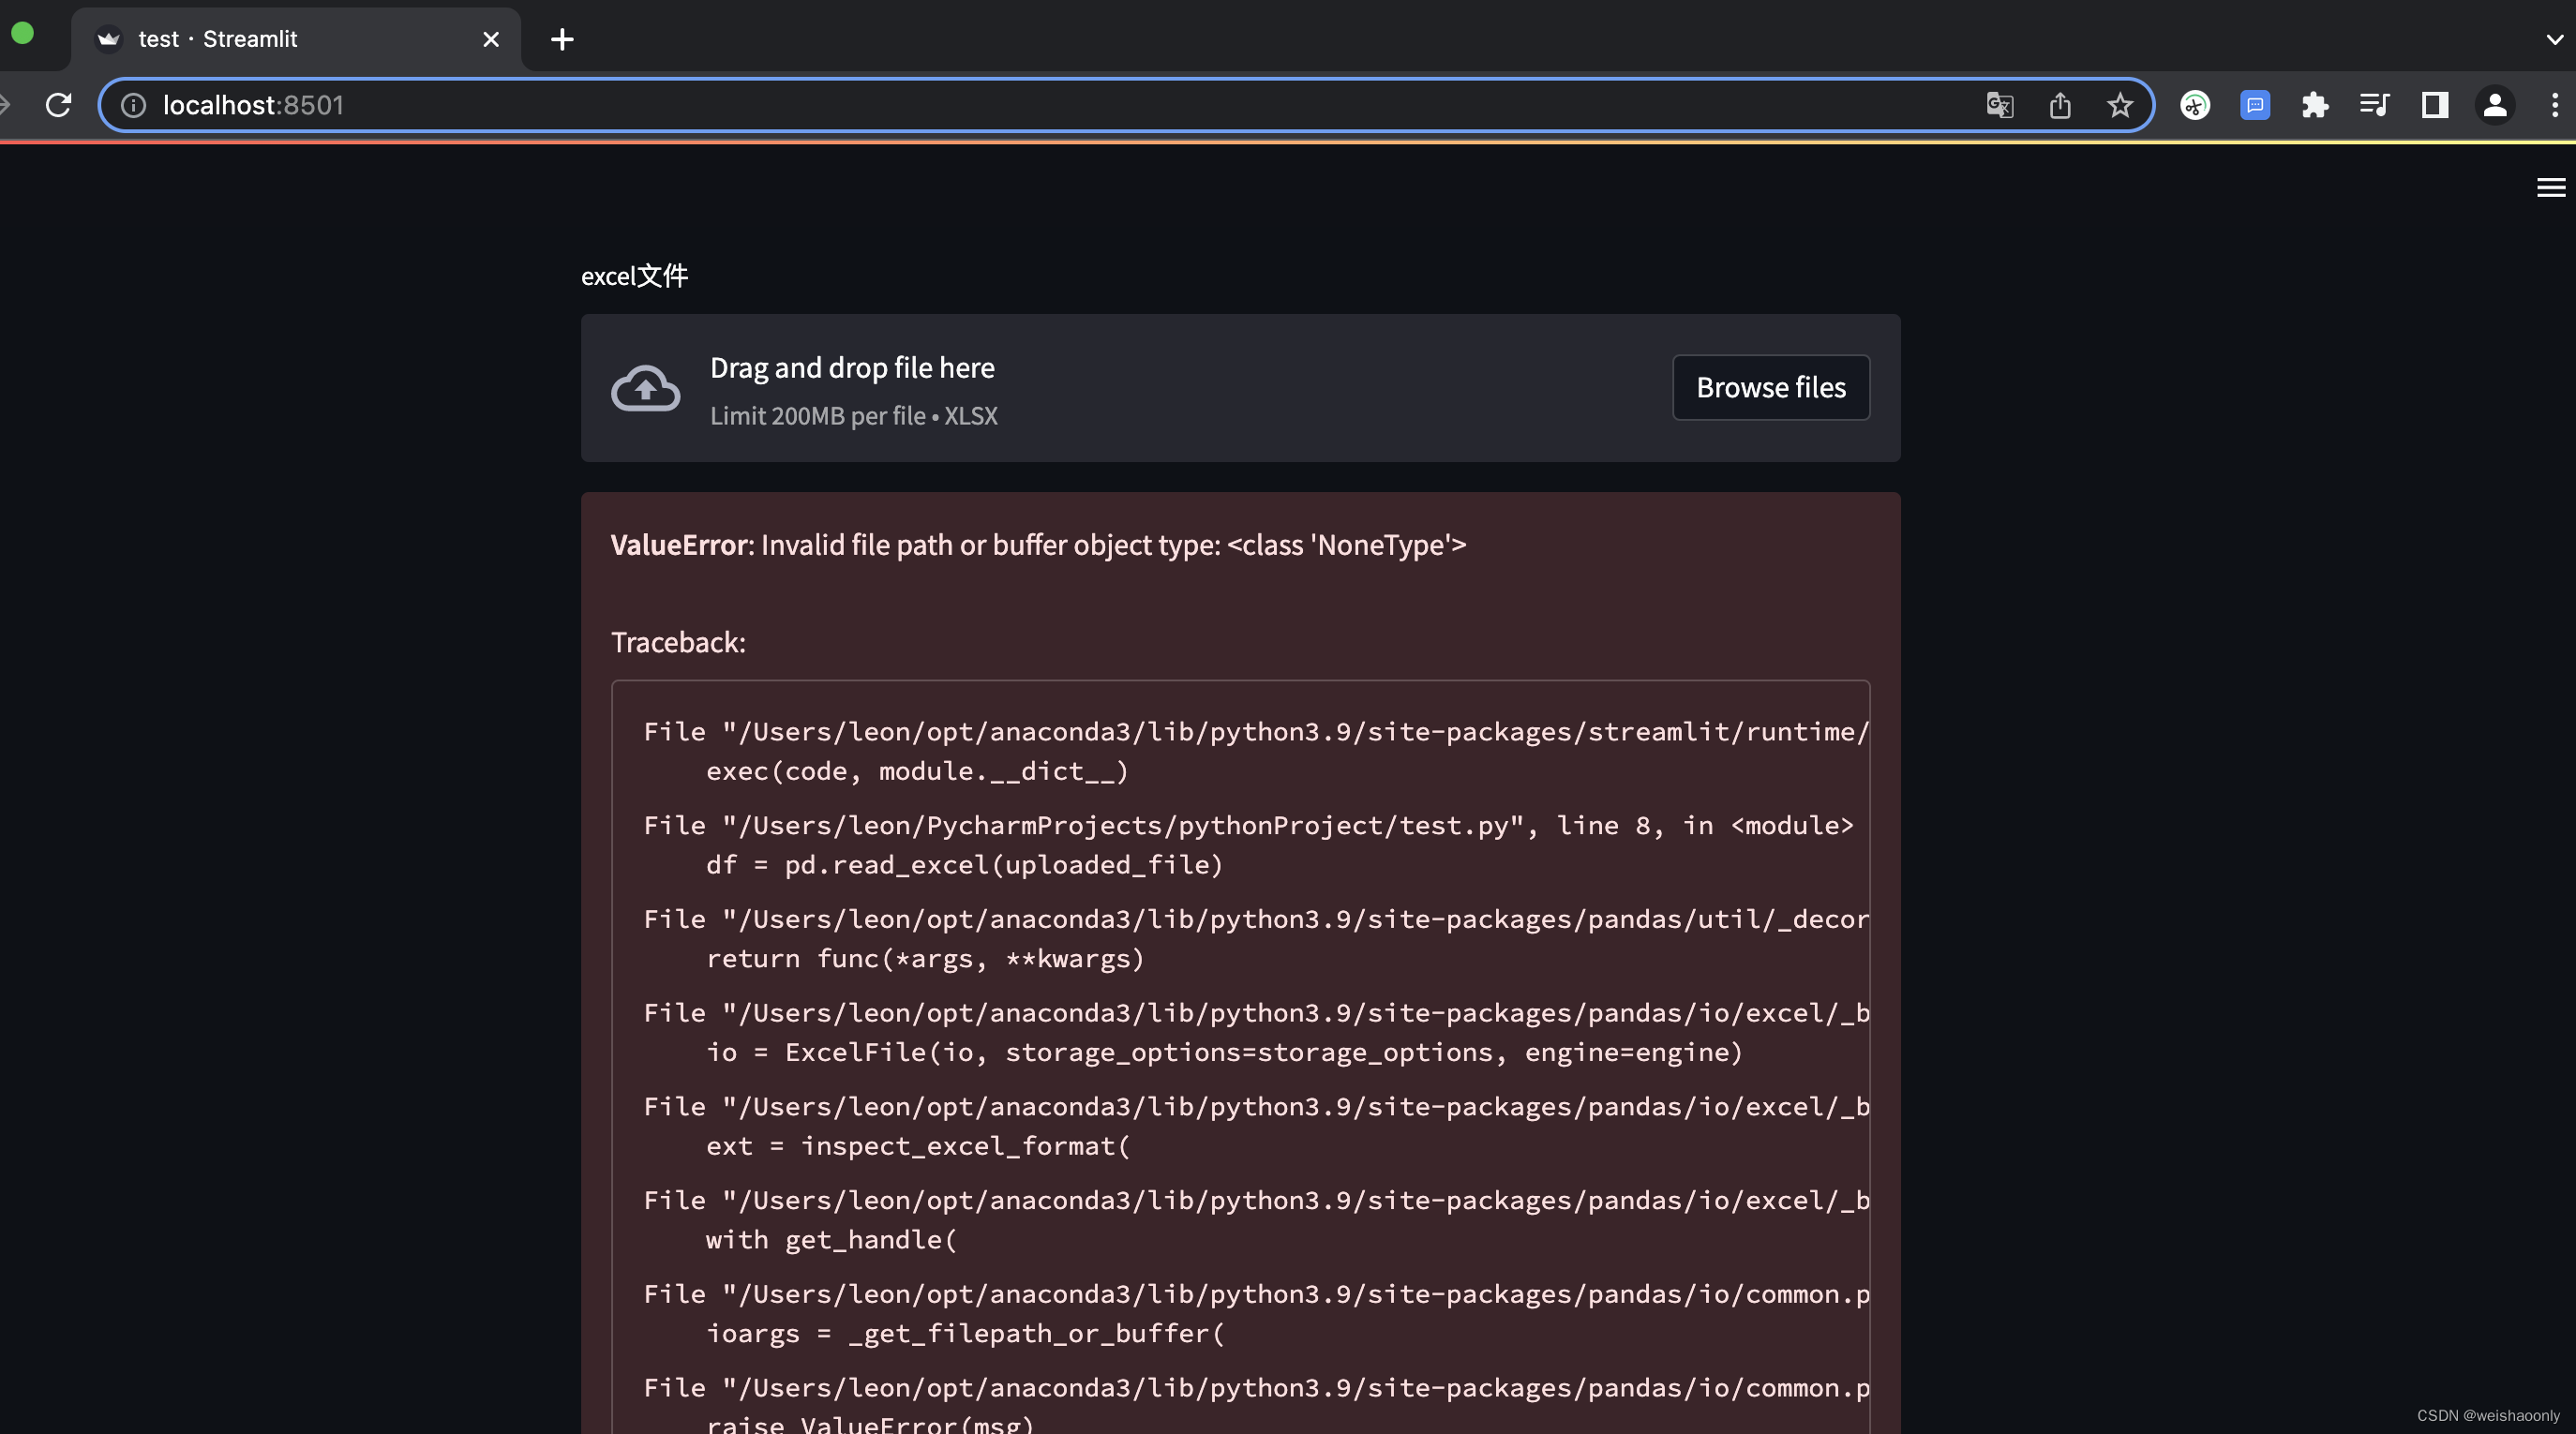Click the browser address bar dropdown
This screenshot has height=1434, width=2576.
(x=2554, y=36)
